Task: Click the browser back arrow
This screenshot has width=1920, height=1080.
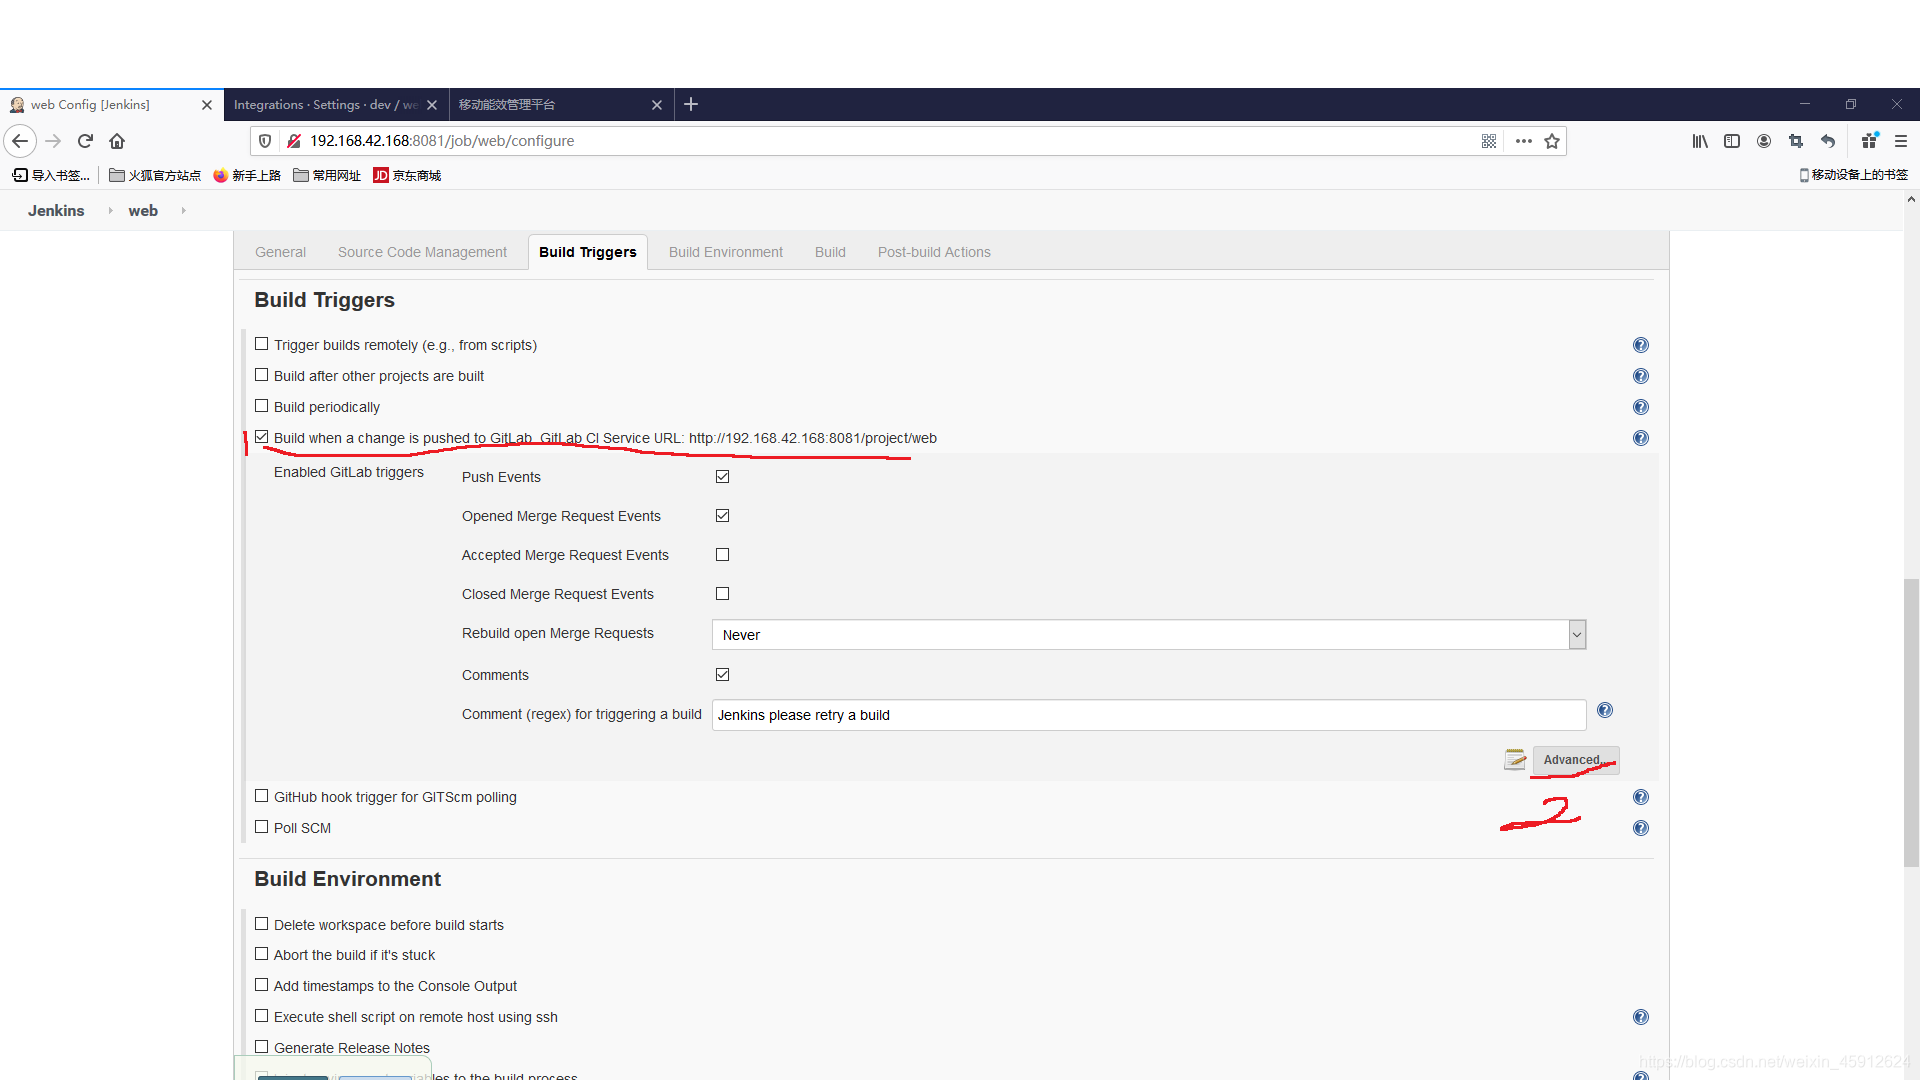Action: 20,141
